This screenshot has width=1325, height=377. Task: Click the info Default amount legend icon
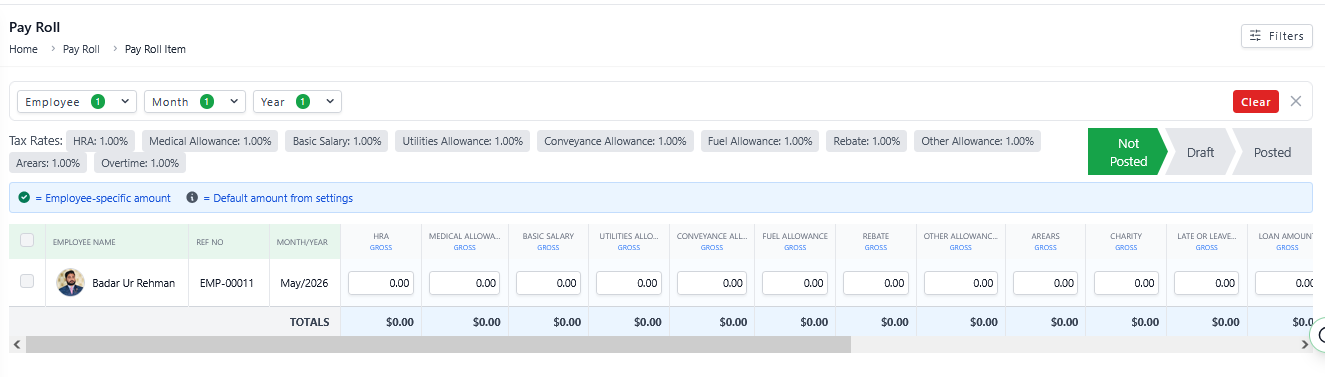pos(192,198)
